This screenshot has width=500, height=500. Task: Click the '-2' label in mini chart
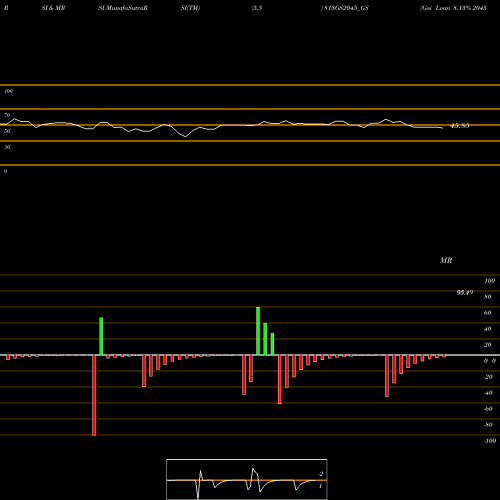point(321,474)
